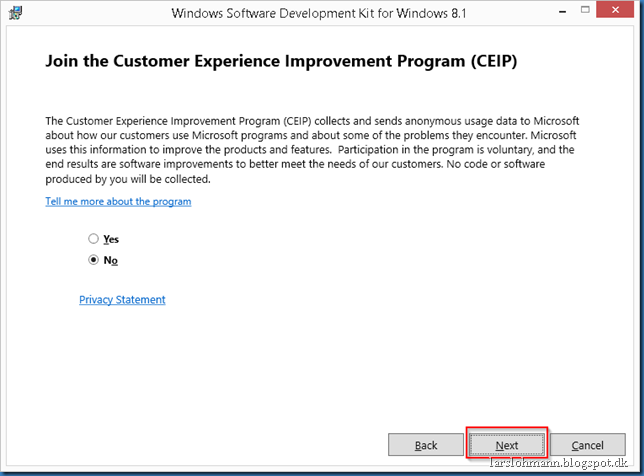Screen dimensions: 644x476
Task: Minimize the SDK setup window
Action: tap(563, 11)
